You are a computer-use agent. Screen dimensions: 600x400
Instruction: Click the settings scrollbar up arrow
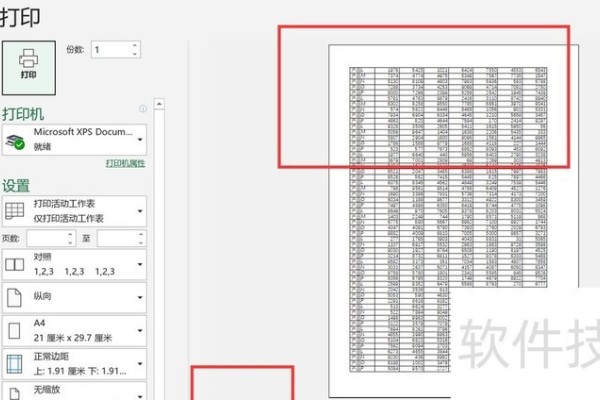tap(159, 104)
